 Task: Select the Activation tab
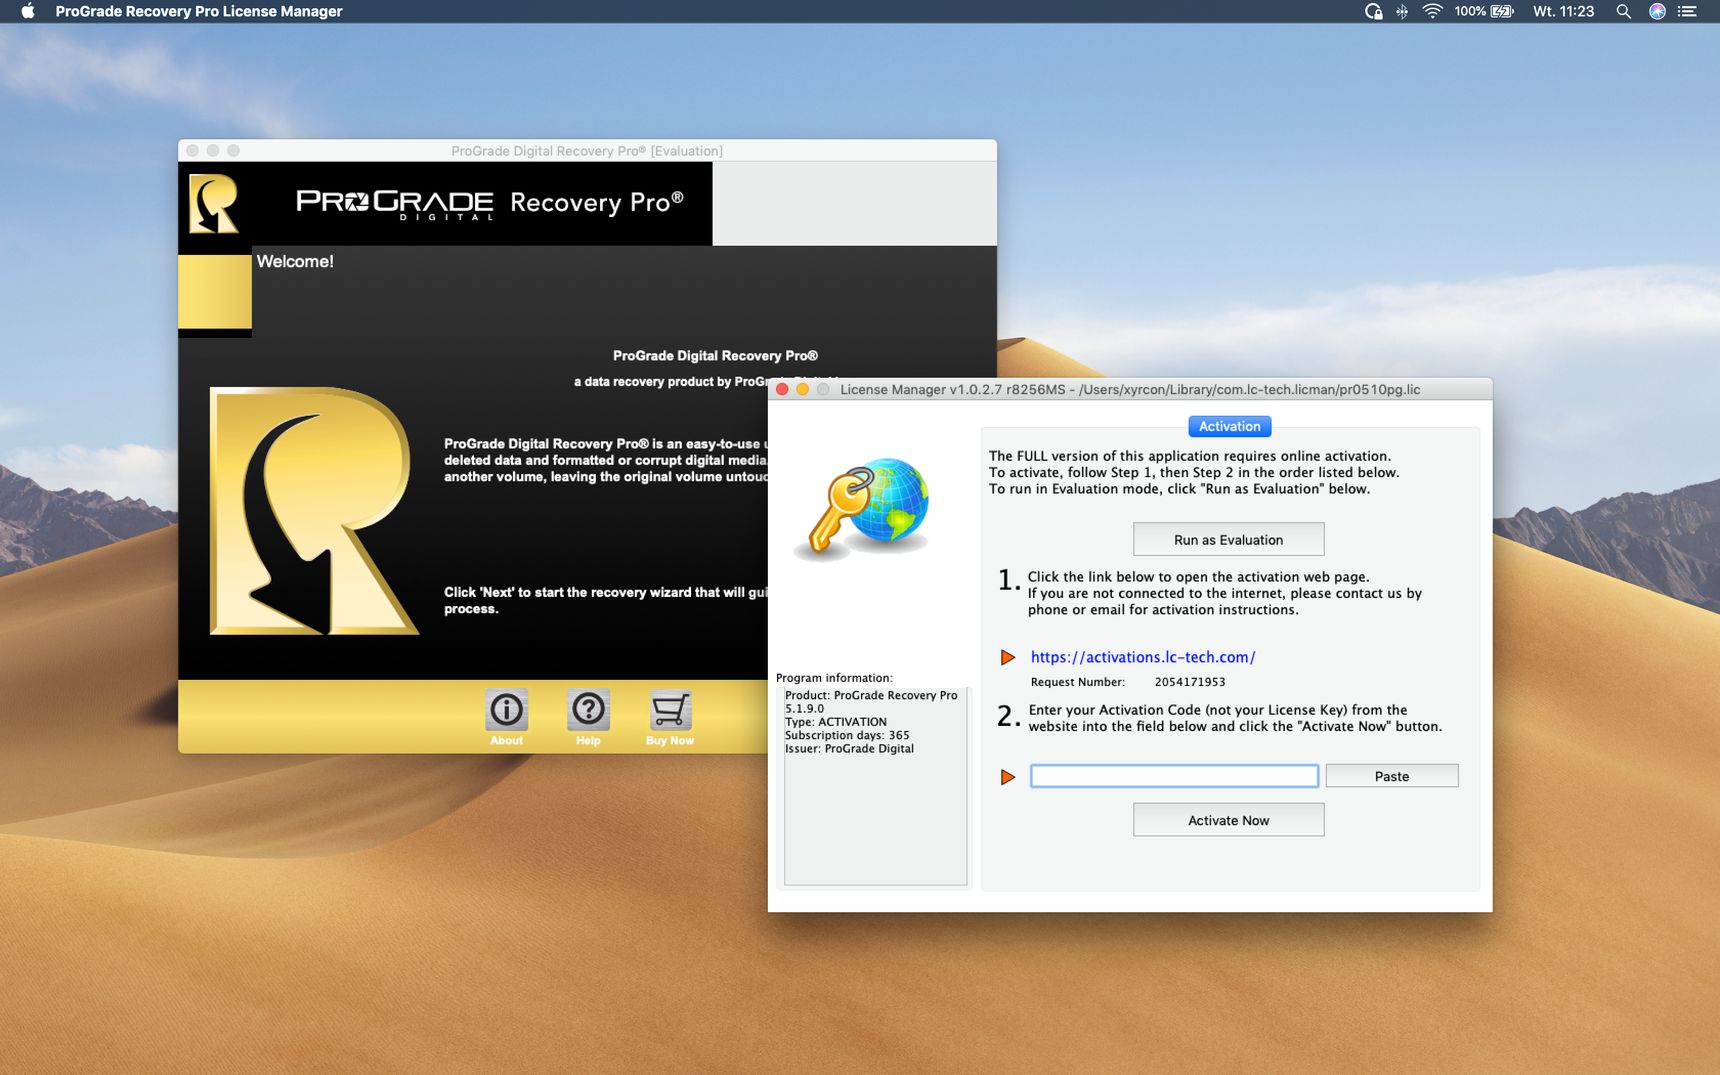1229,426
